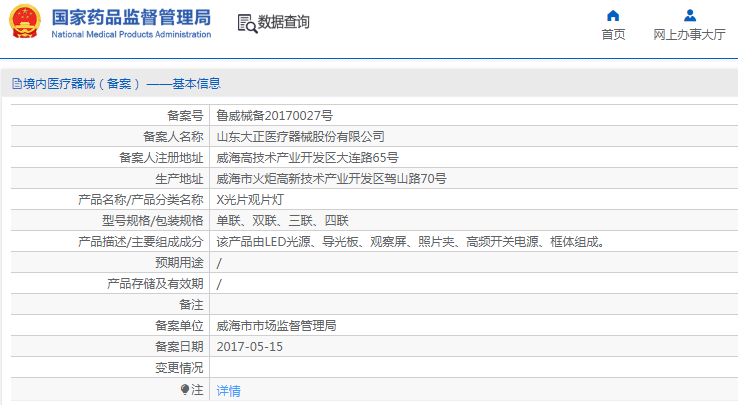Viewport: 738px width, 405px height.
Task: Open the 网上办事大厅 menu label
Action: pyautogui.click(x=689, y=35)
